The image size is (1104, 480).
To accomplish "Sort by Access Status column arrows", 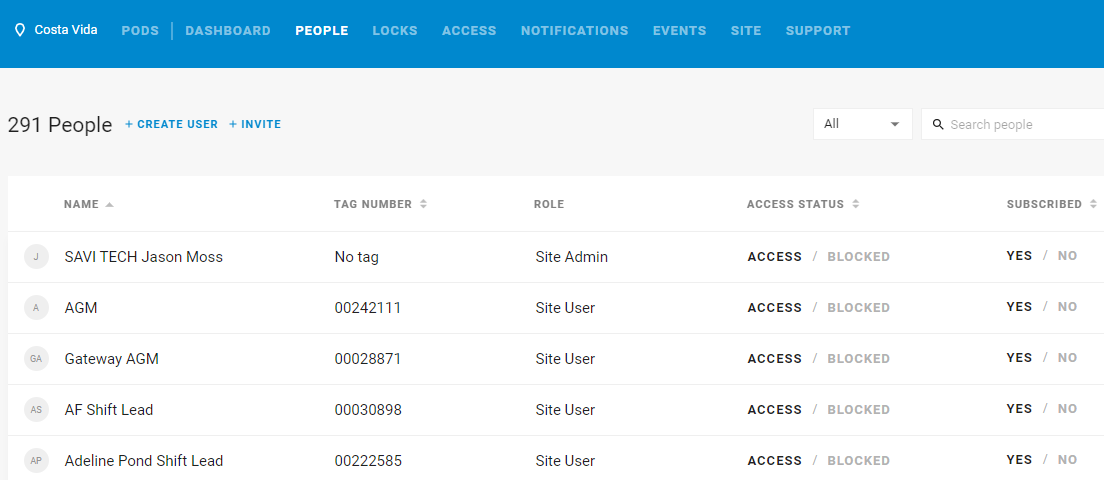I will tap(855, 204).
